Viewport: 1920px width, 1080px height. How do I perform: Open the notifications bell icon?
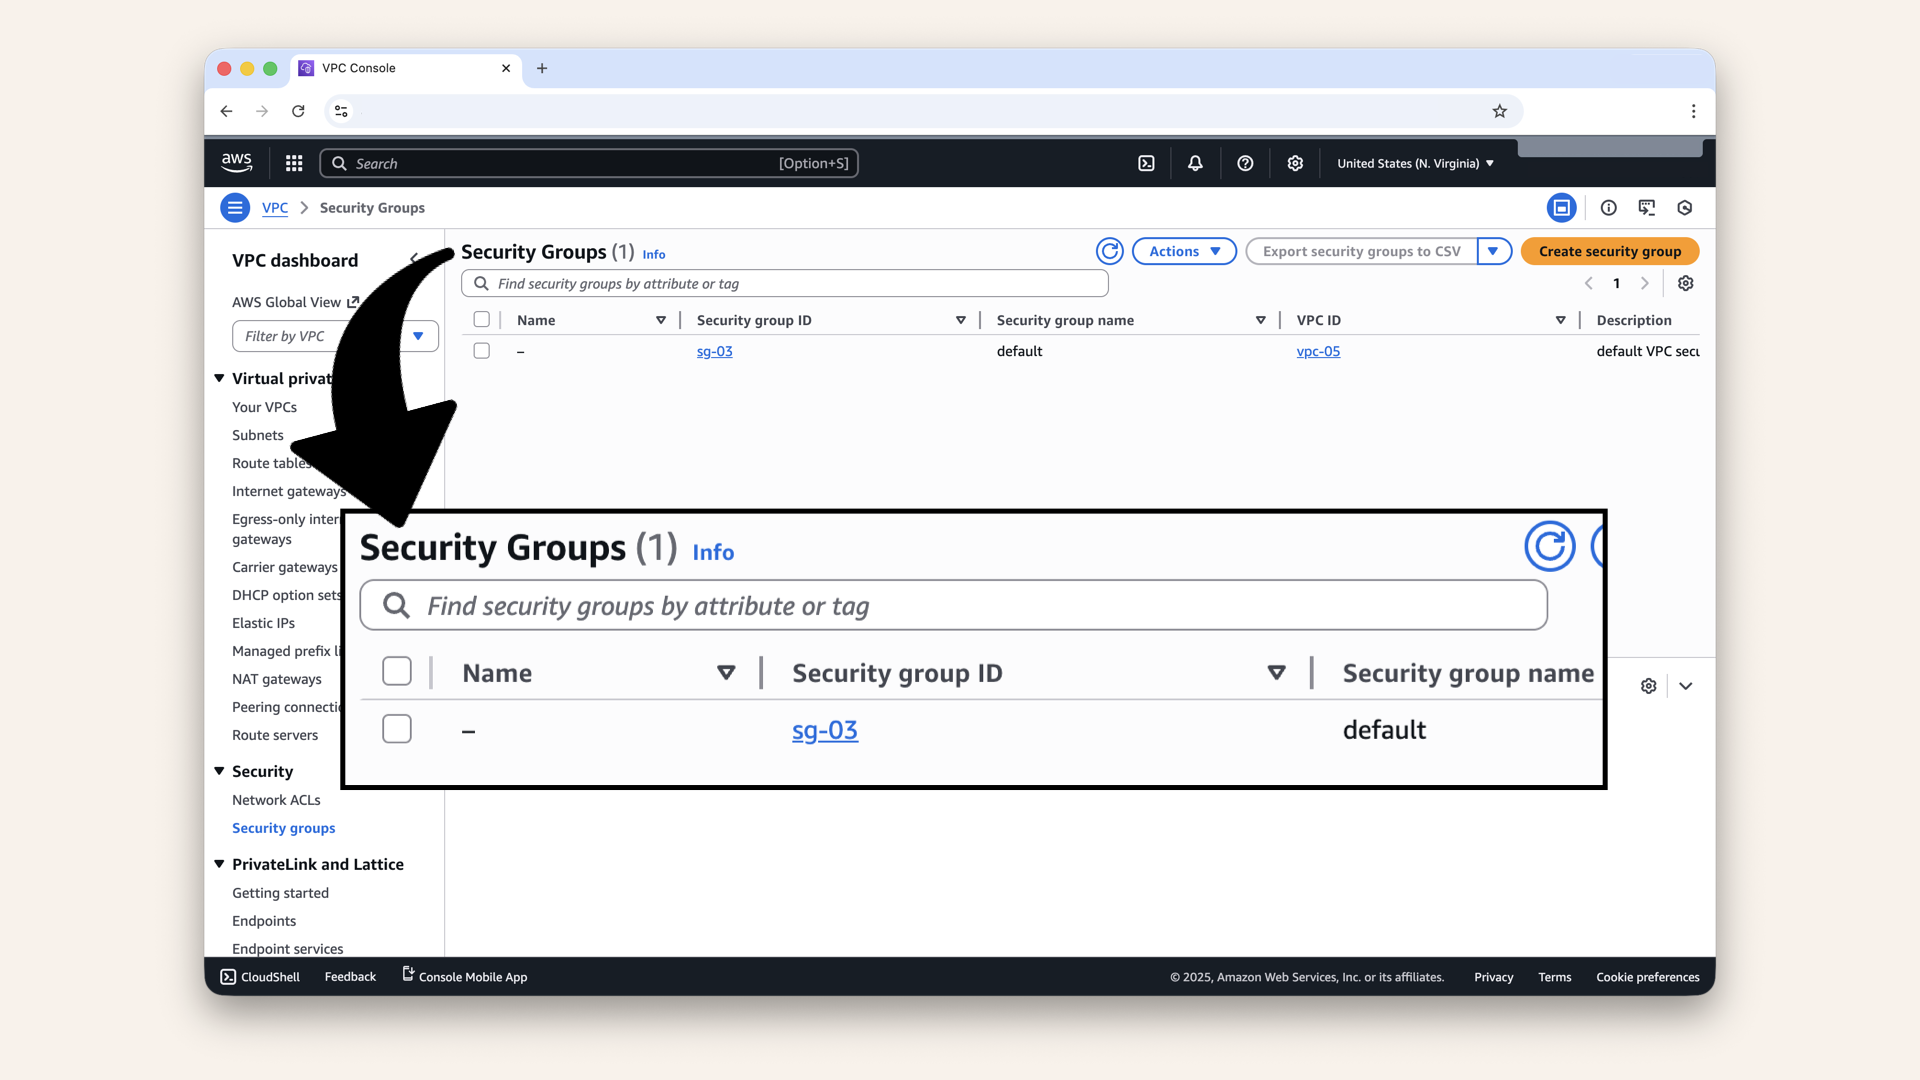pos(1195,162)
